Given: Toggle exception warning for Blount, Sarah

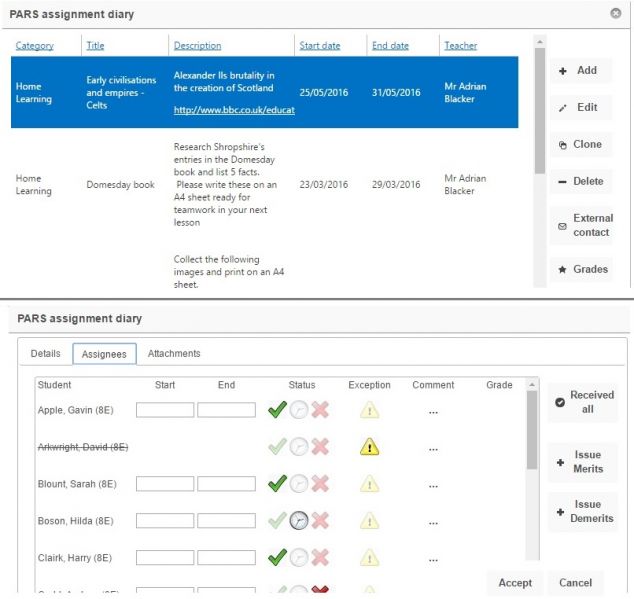Looking at the screenshot, I should click(369, 484).
